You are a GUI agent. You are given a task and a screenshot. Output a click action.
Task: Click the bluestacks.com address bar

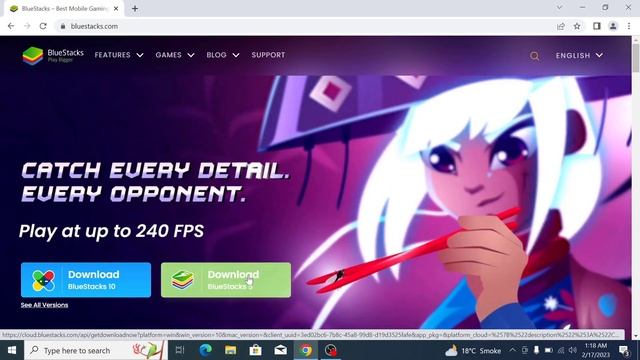tap(306, 26)
